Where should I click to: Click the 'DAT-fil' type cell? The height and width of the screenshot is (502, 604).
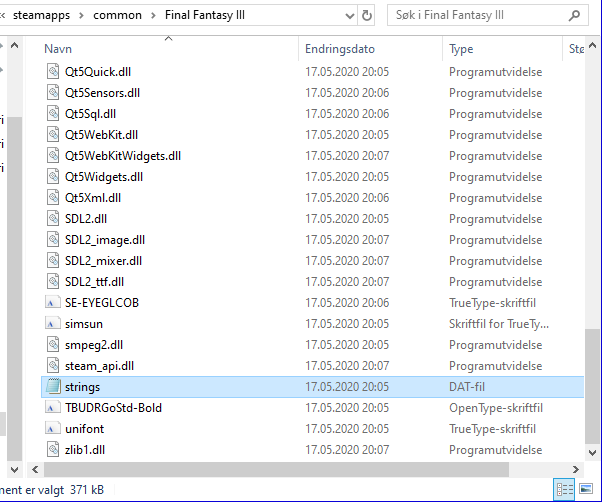(x=466, y=387)
